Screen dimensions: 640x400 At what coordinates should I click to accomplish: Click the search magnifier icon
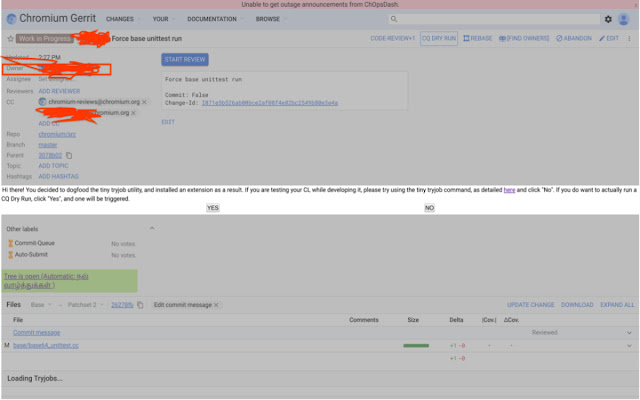[x=393, y=19]
